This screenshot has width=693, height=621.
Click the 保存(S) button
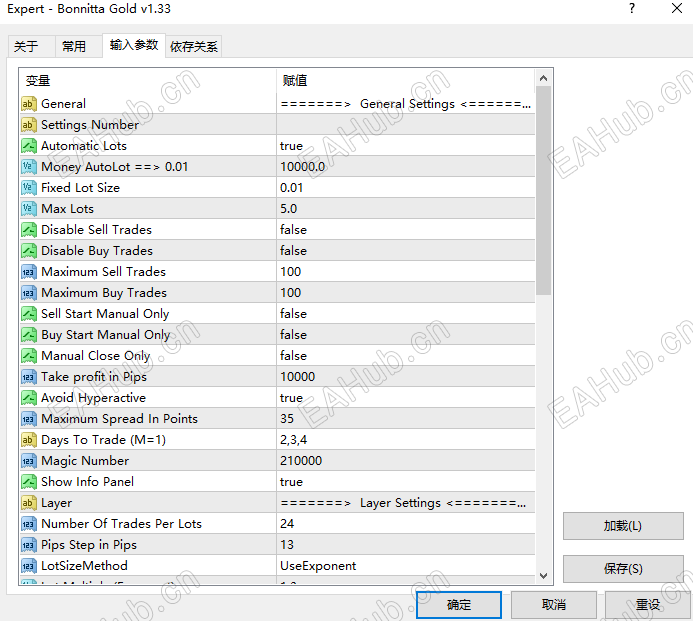pyautogui.click(x=623, y=569)
